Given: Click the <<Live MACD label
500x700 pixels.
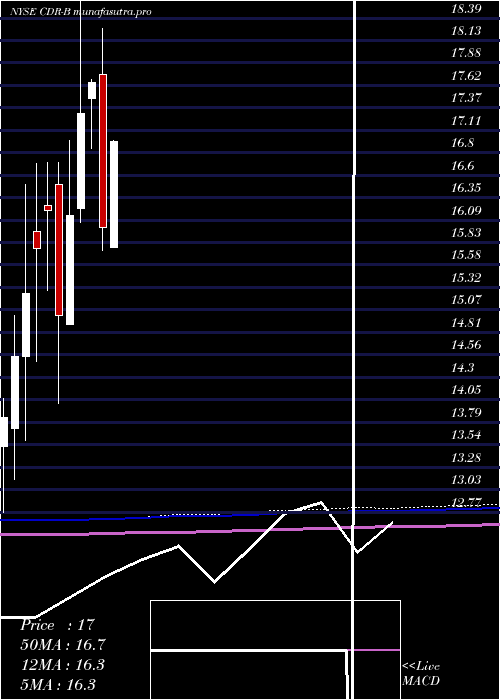Looking at the screenshot, I should point(421,674).
